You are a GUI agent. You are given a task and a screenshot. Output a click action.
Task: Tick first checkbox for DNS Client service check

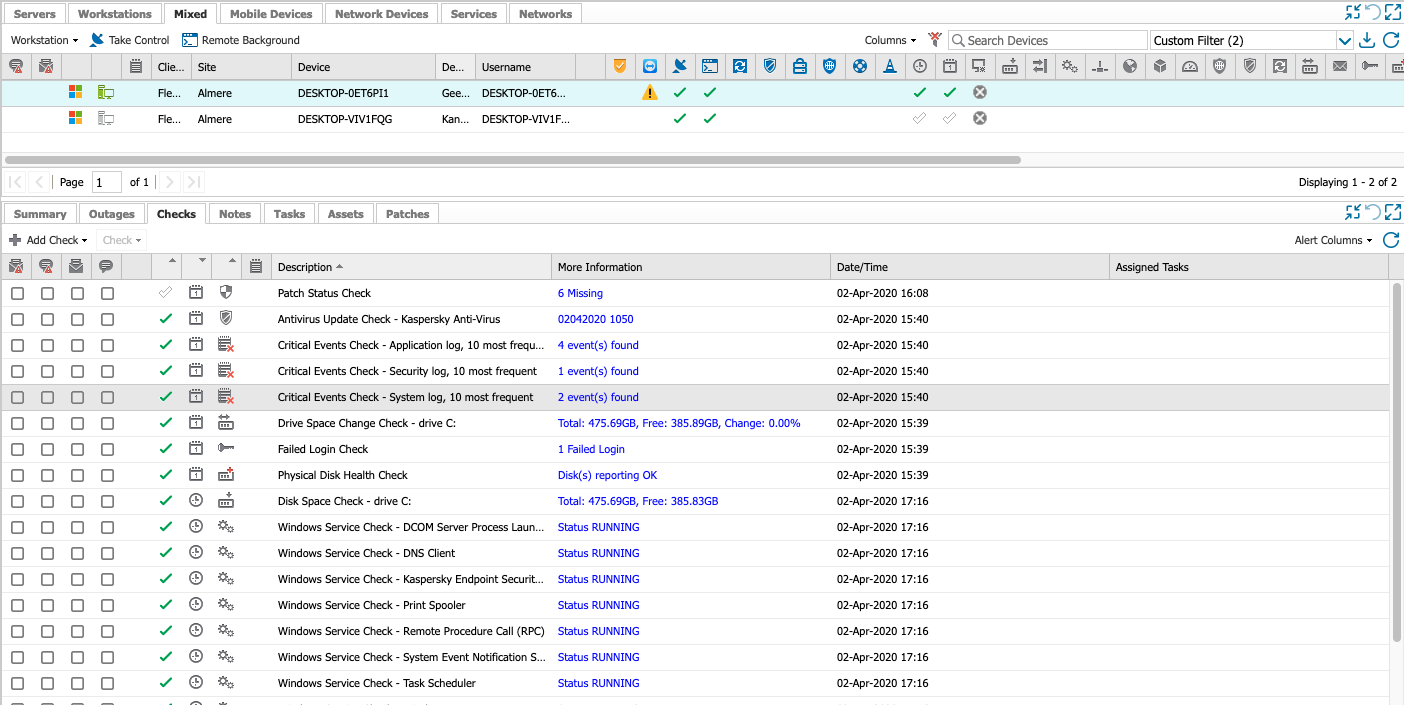17,554
